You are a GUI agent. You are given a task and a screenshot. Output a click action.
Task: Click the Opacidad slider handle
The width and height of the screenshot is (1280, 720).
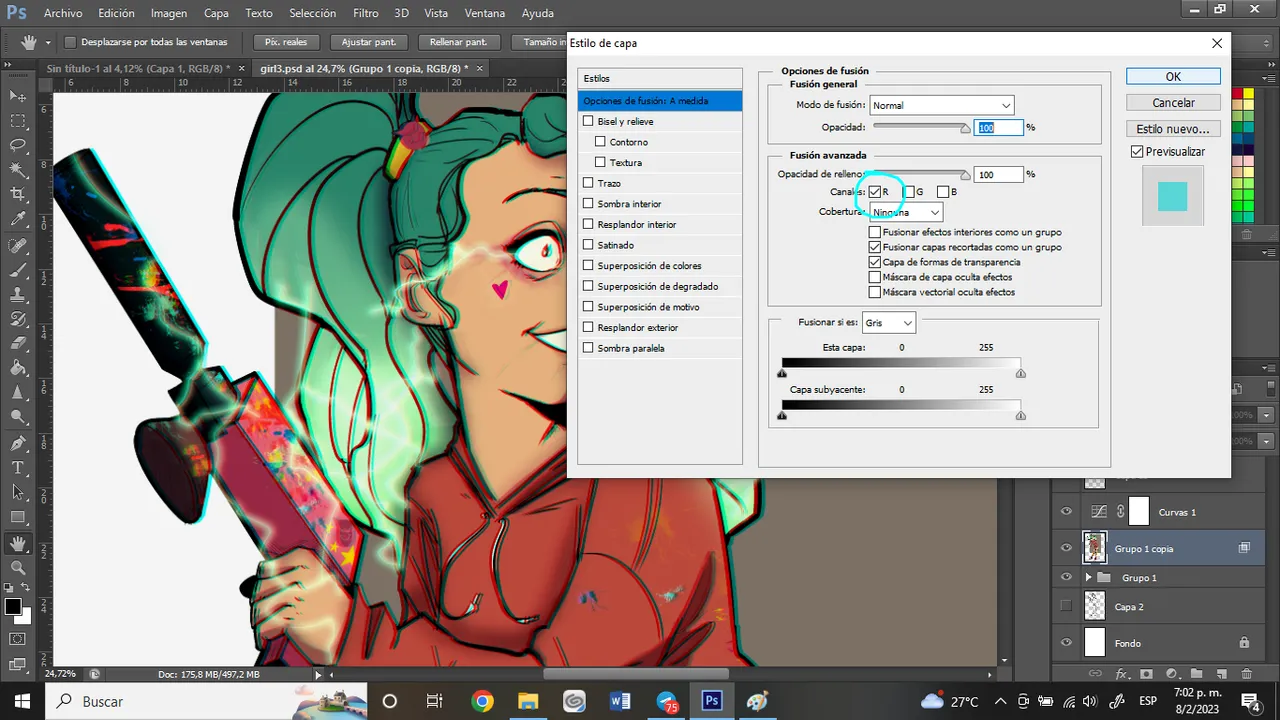coord(965,129)
